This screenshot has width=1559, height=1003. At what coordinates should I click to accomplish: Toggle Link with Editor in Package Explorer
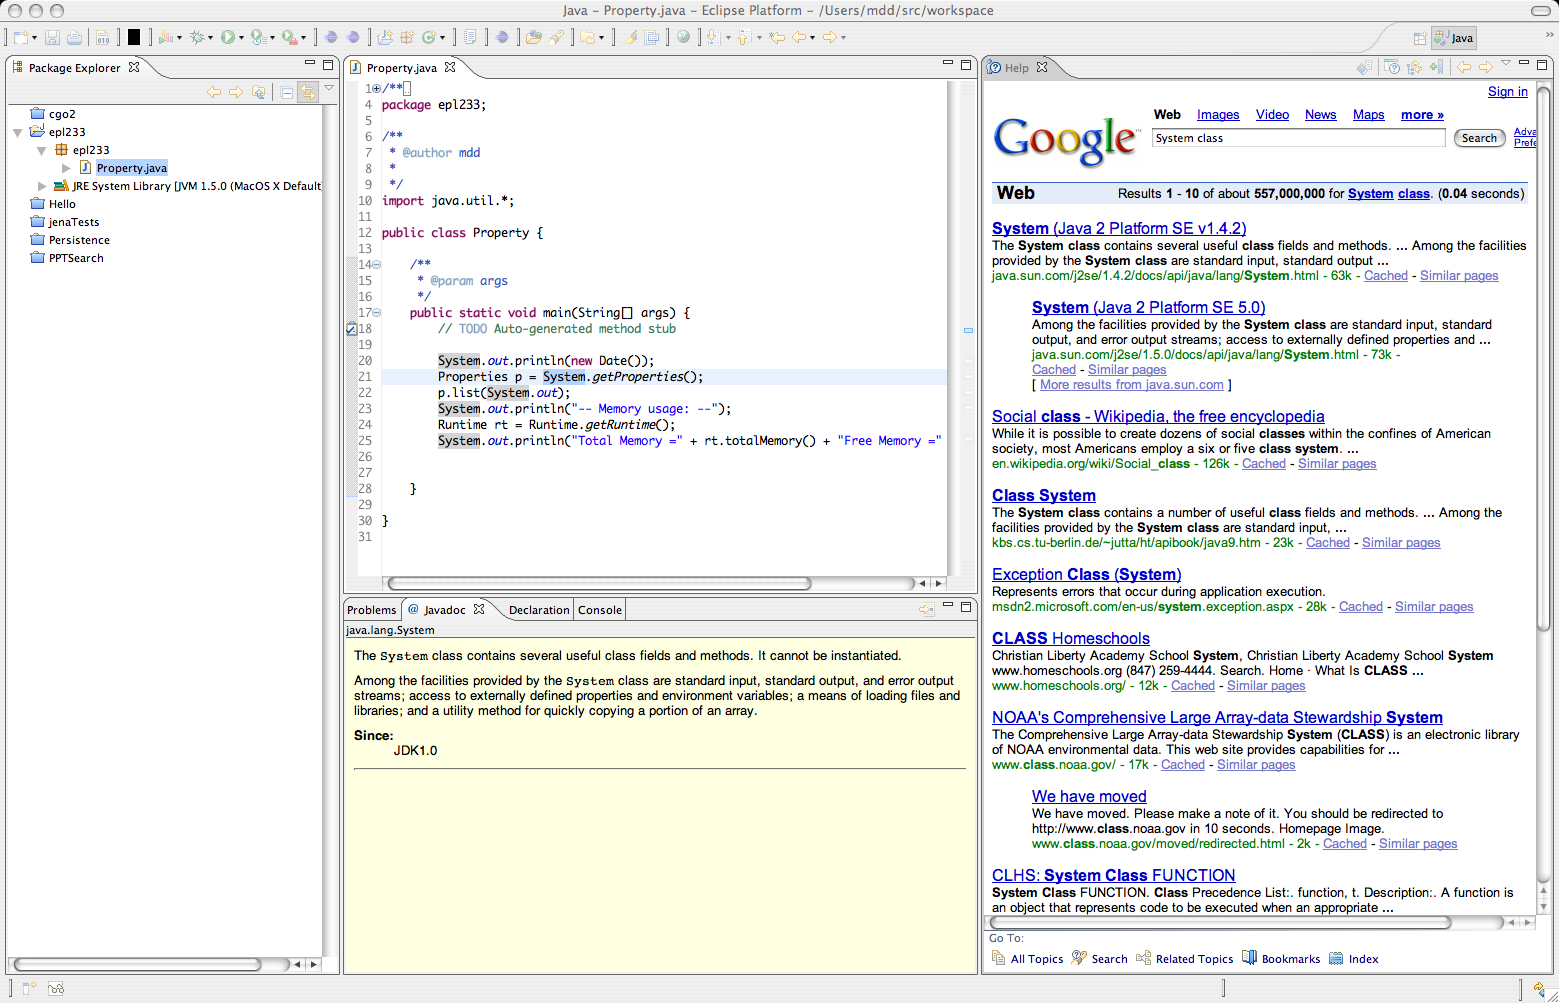[308, 92]
